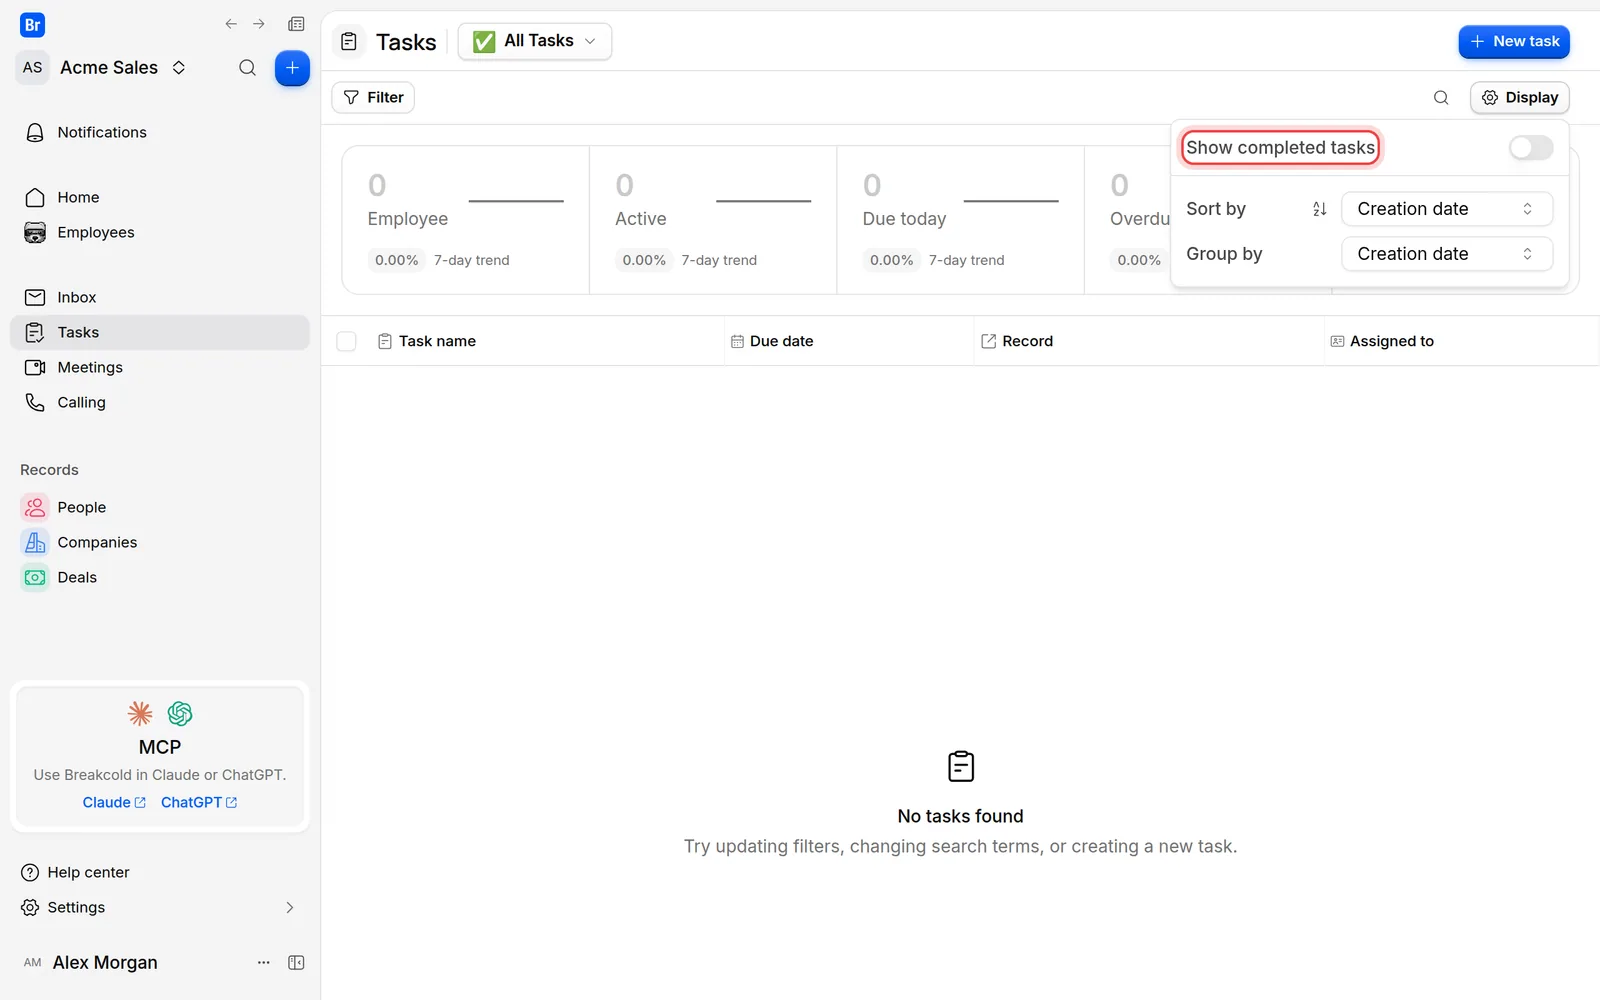This screenshot has height=1000, width=1600.
Task: Open the Calling section
Action: [160, 402]
